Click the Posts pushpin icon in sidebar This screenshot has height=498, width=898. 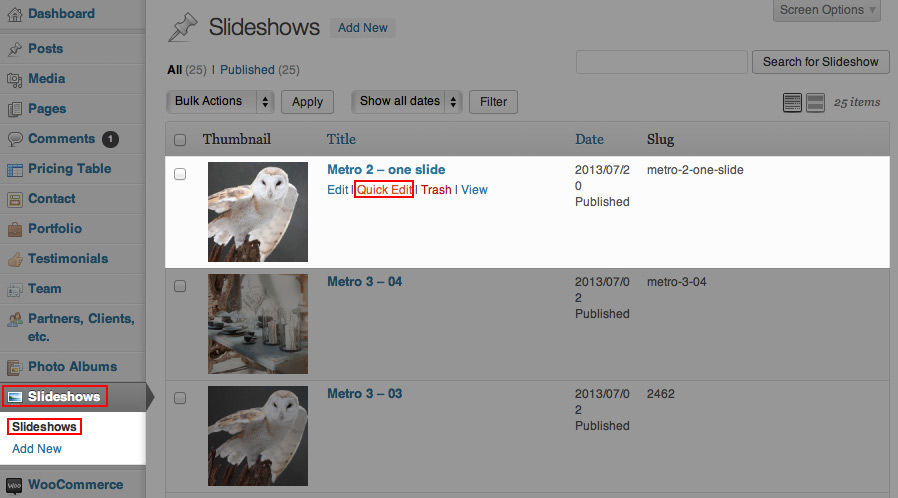click(14, 48)
